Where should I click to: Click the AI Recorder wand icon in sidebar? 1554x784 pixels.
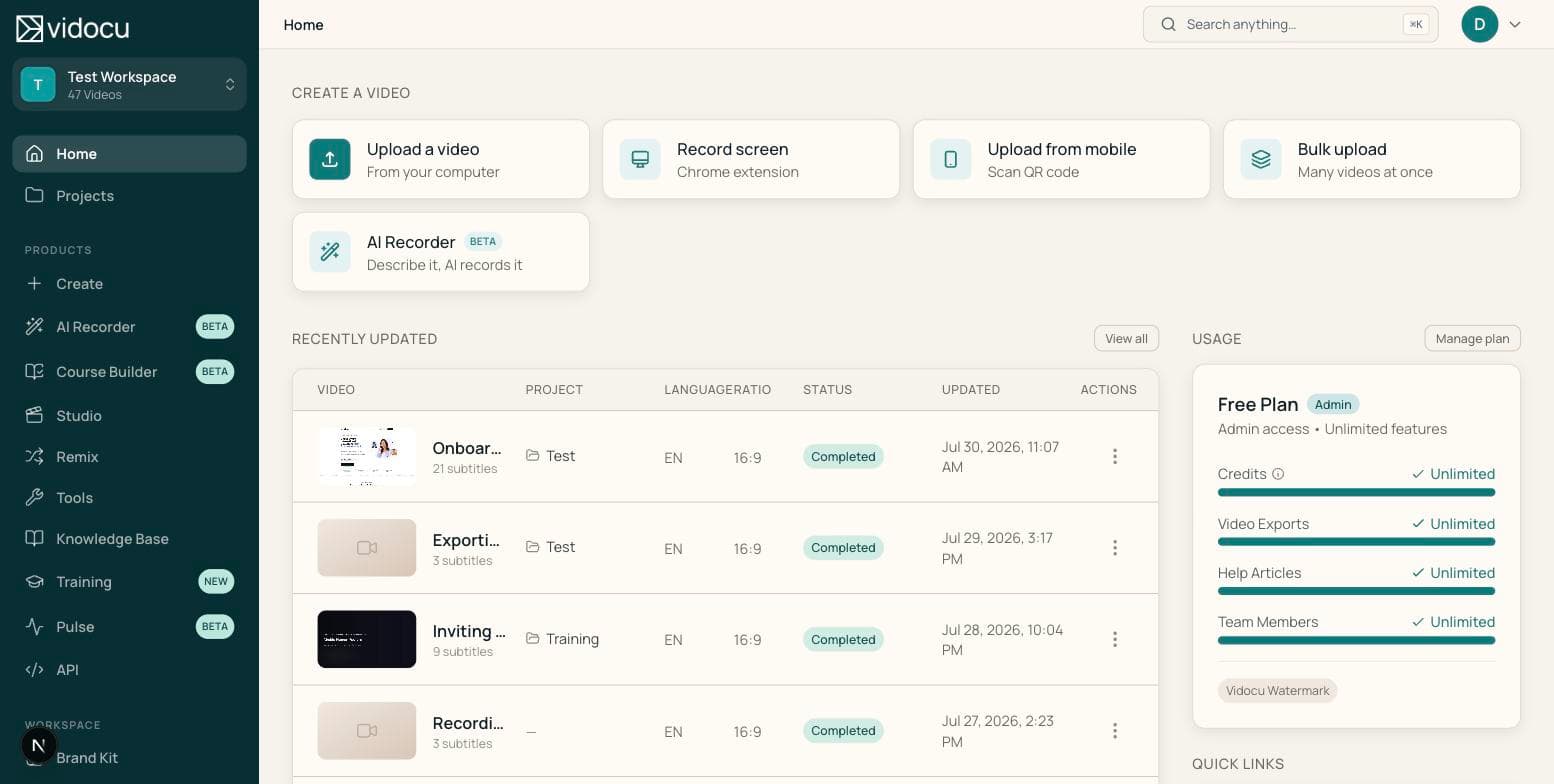(x=35, y=327)
